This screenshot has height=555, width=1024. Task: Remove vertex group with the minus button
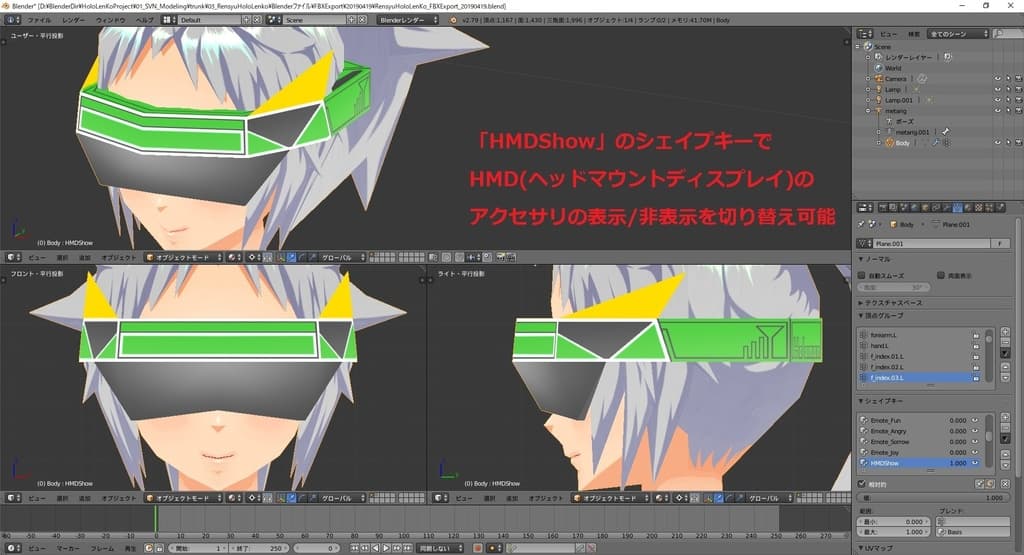tap(1005, 342)
